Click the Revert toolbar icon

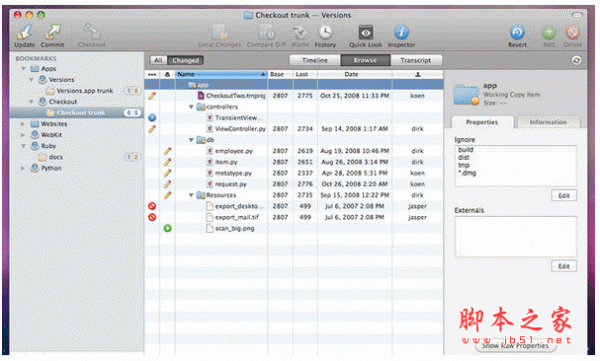point(517,33)
